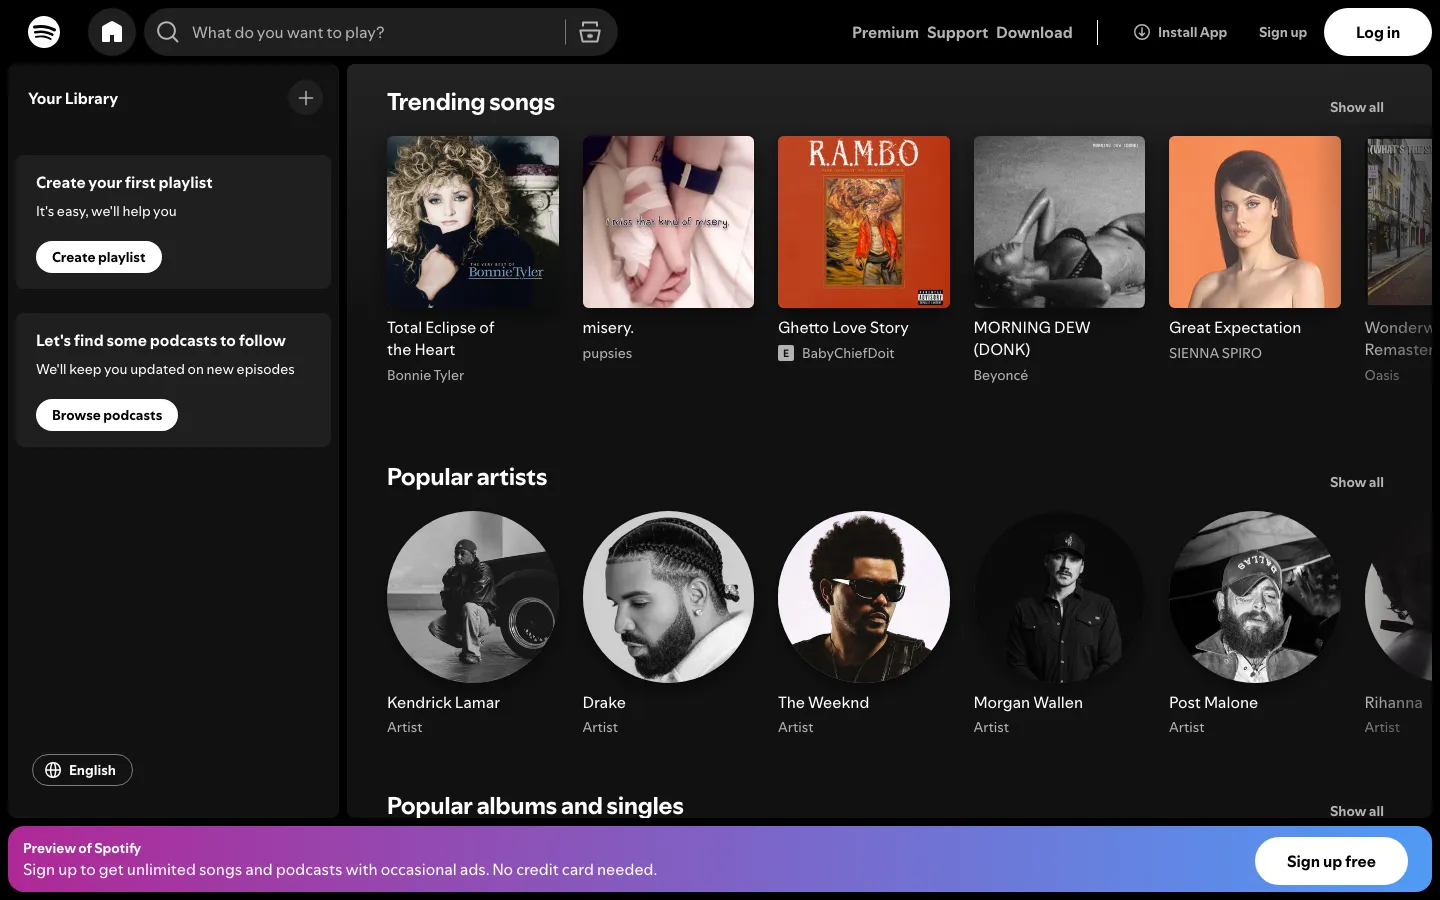
Task: Click pupsies artist name
Action: (607, 353)
